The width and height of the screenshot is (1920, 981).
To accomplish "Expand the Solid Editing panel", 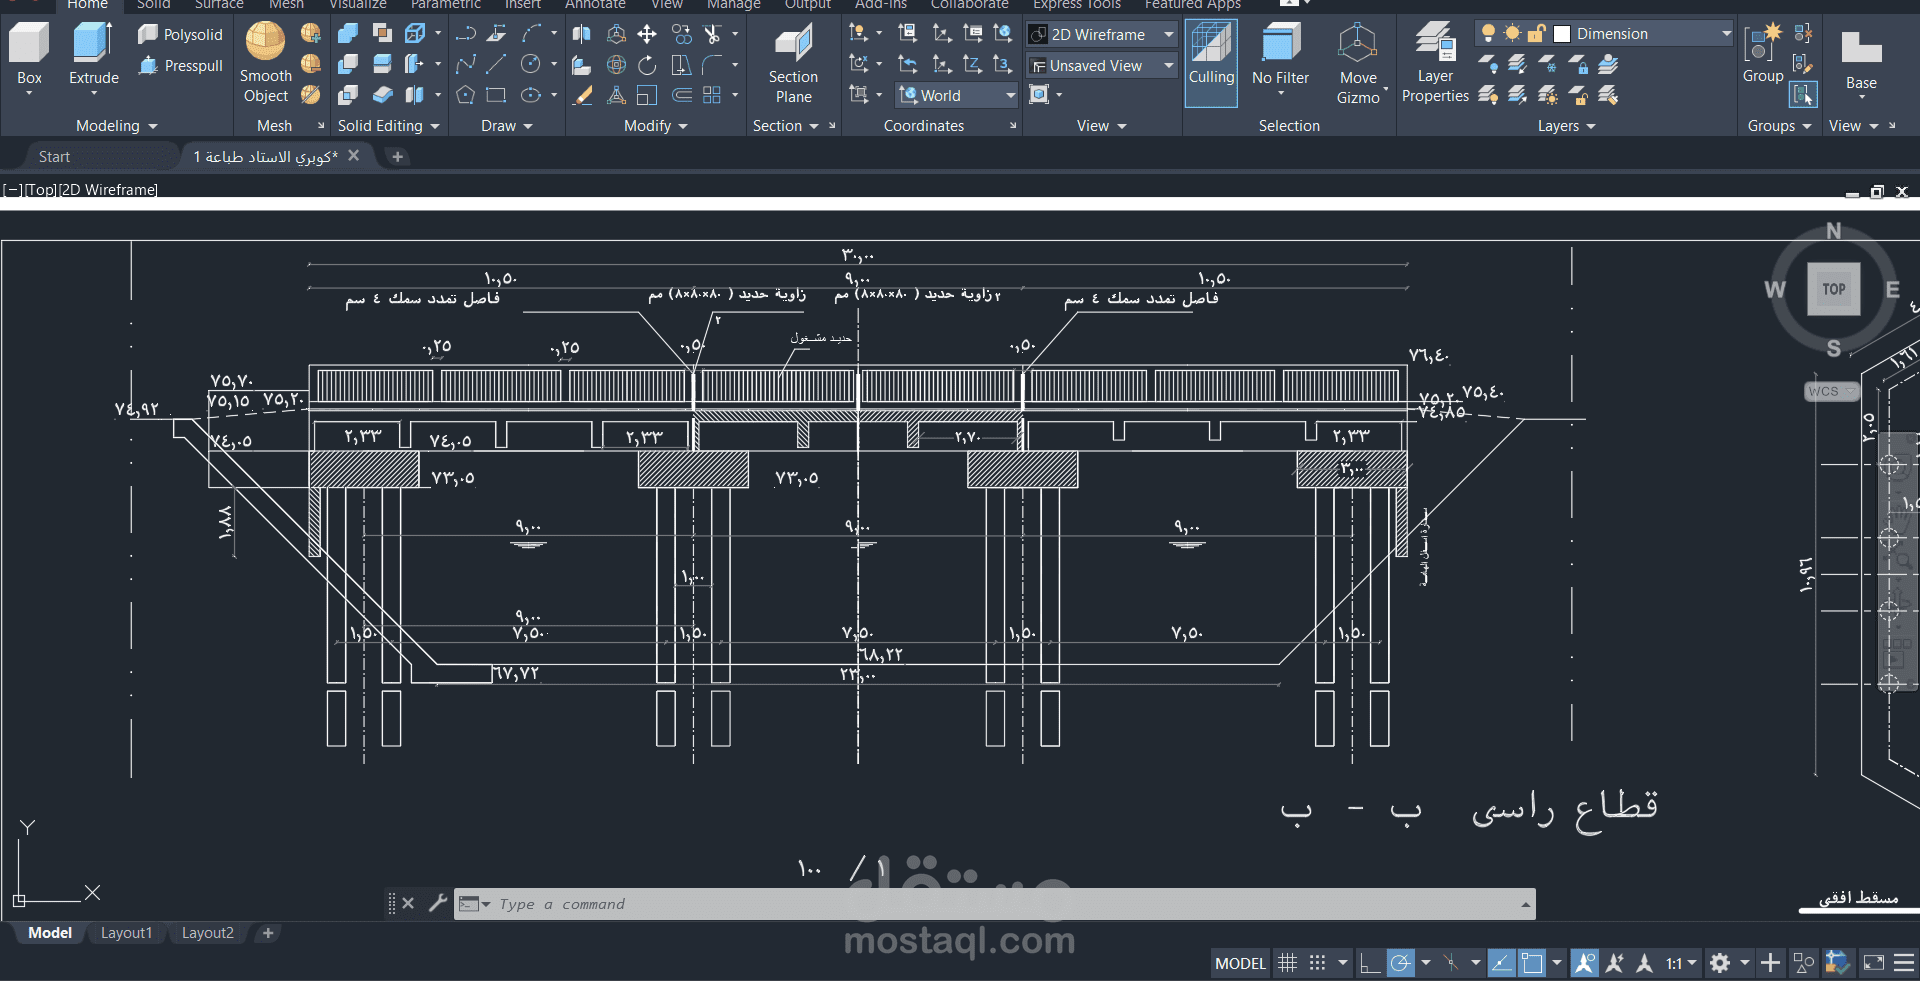I will coord(388,126).
